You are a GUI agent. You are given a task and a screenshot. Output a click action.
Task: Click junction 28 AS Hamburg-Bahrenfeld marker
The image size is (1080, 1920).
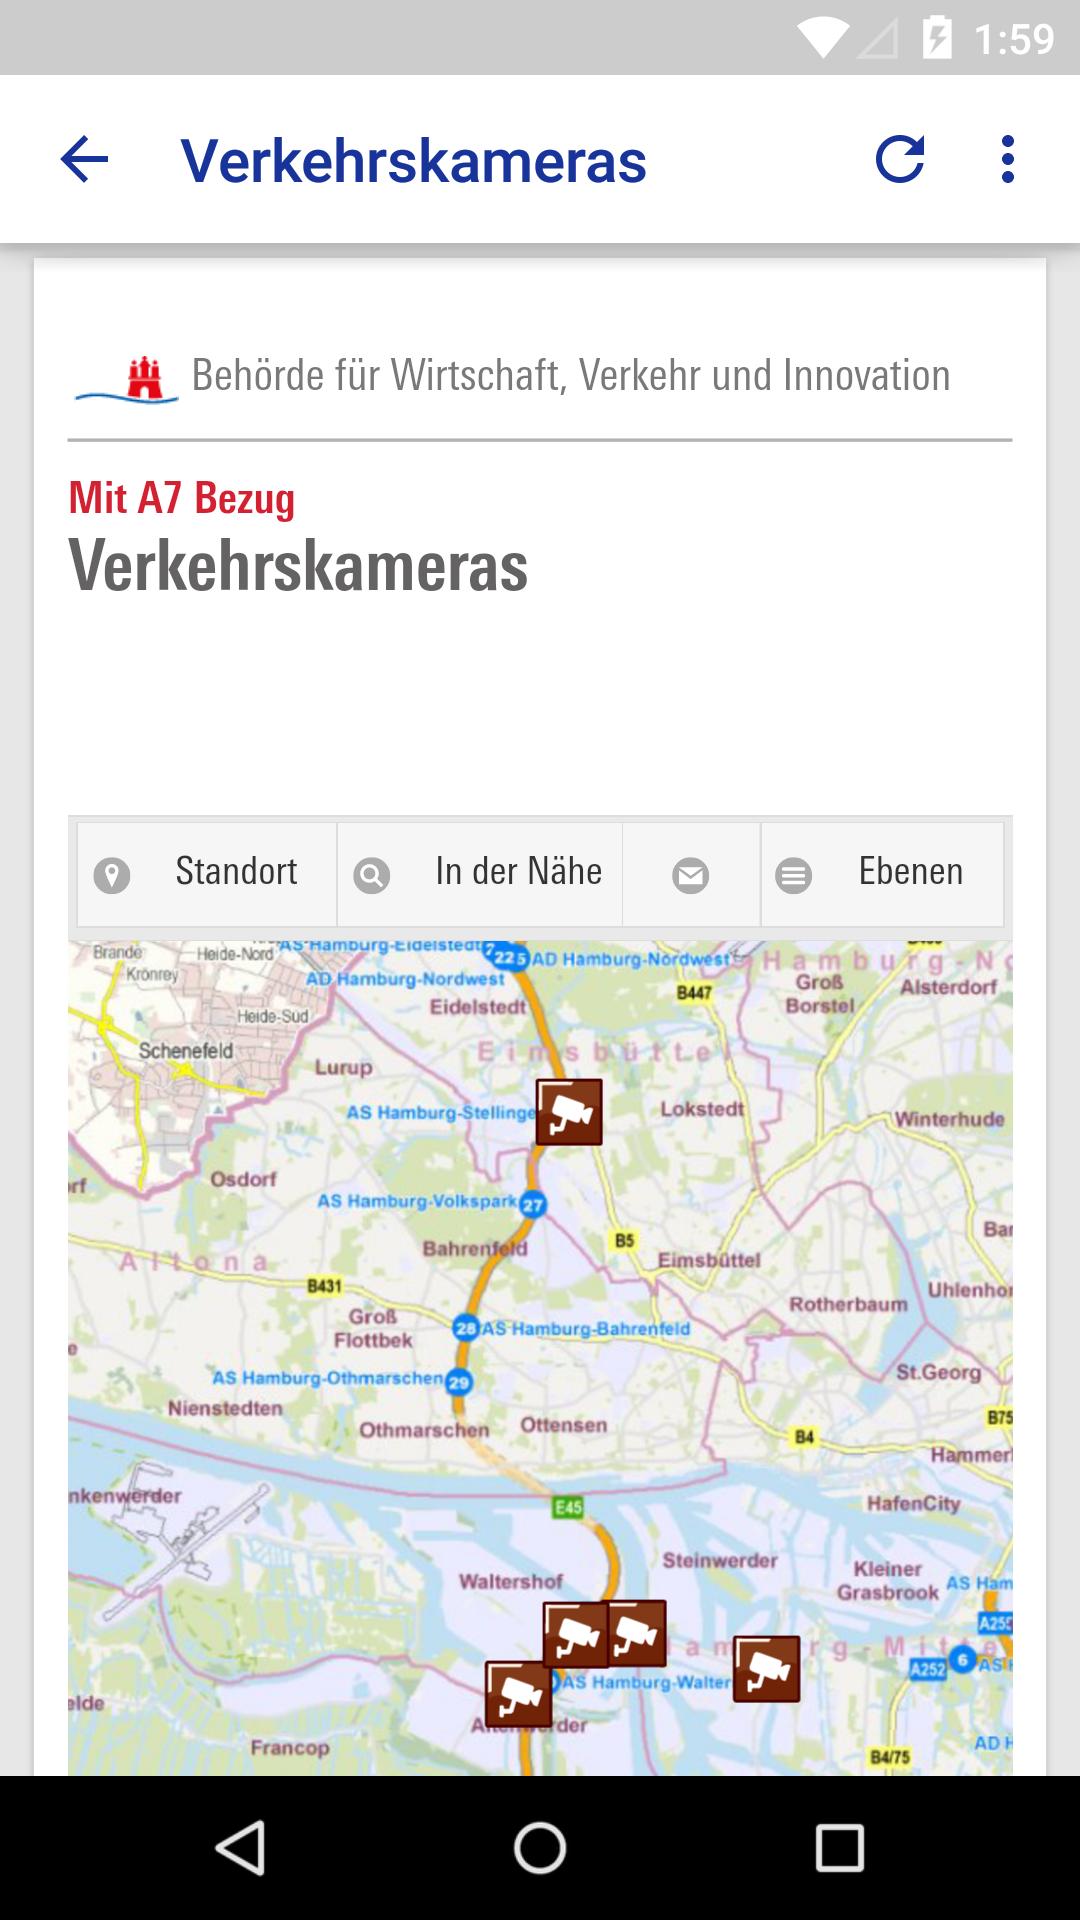tap(466, 1328)
